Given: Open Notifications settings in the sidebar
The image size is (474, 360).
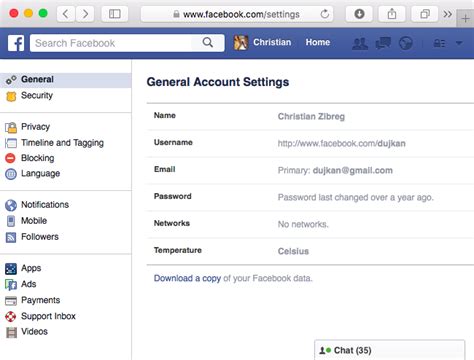Looking at the screenshot, I should coord(45,205).
